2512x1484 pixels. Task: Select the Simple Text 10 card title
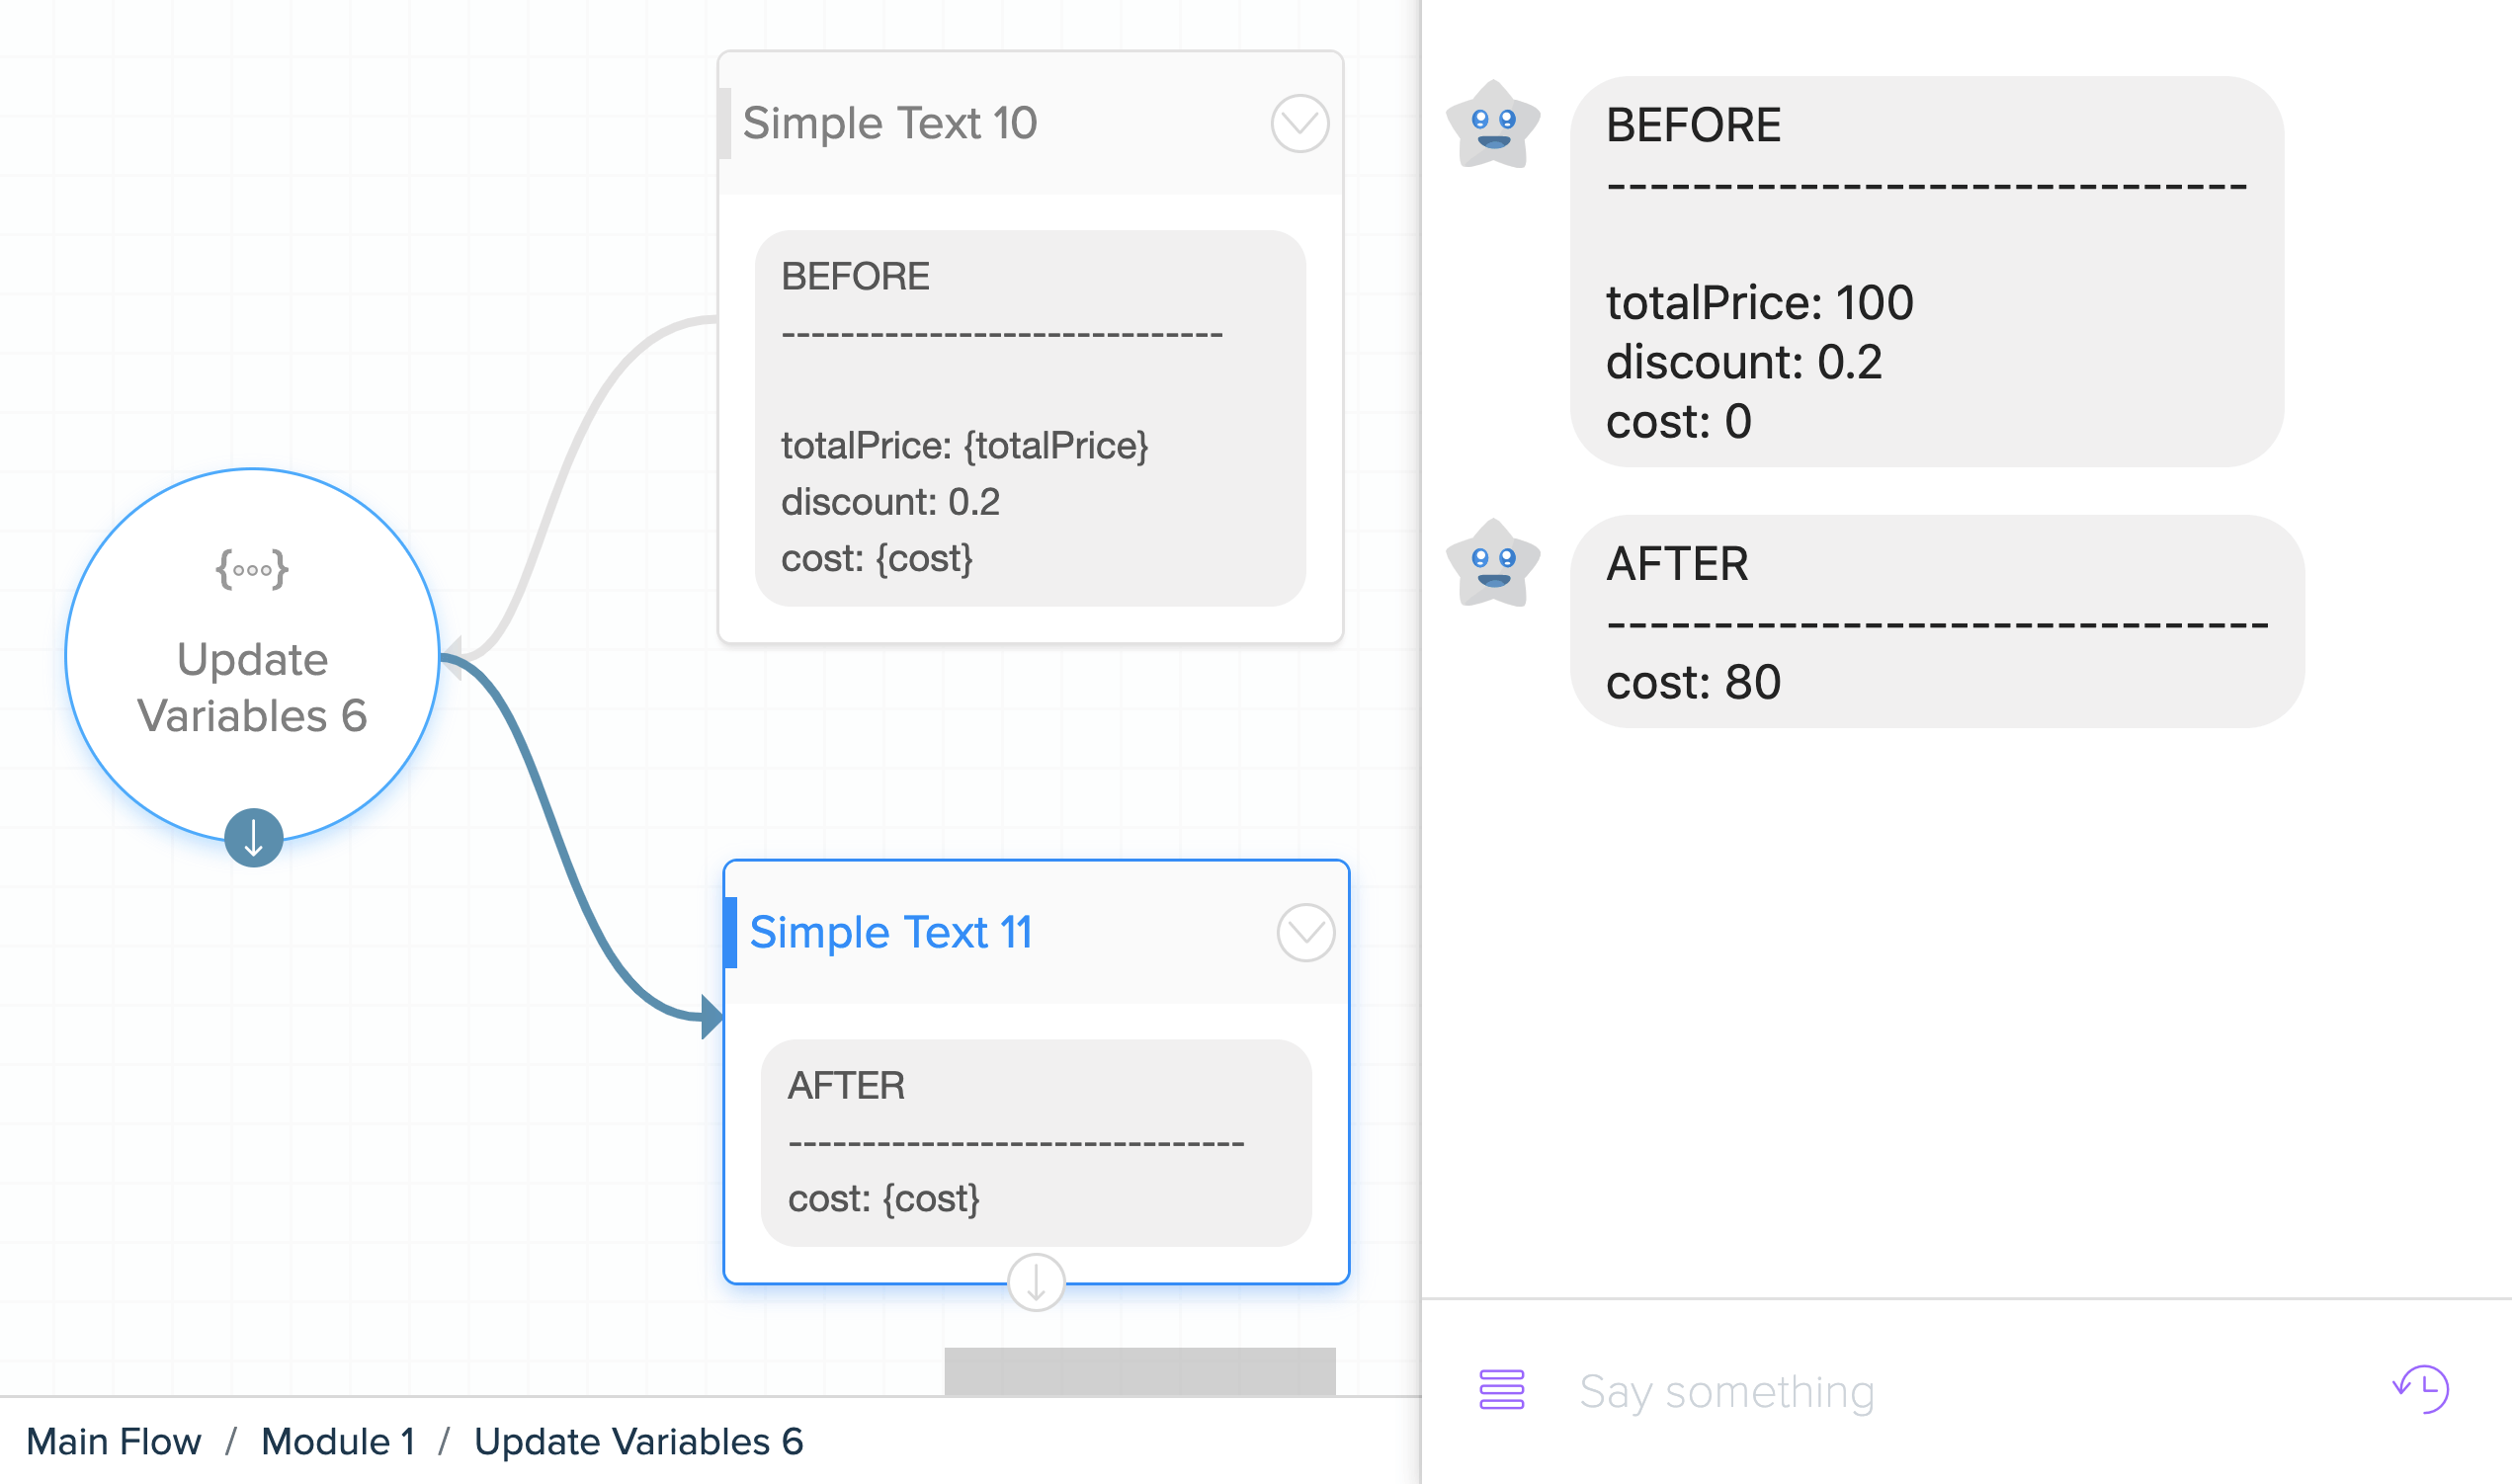(x=890, y=123)
